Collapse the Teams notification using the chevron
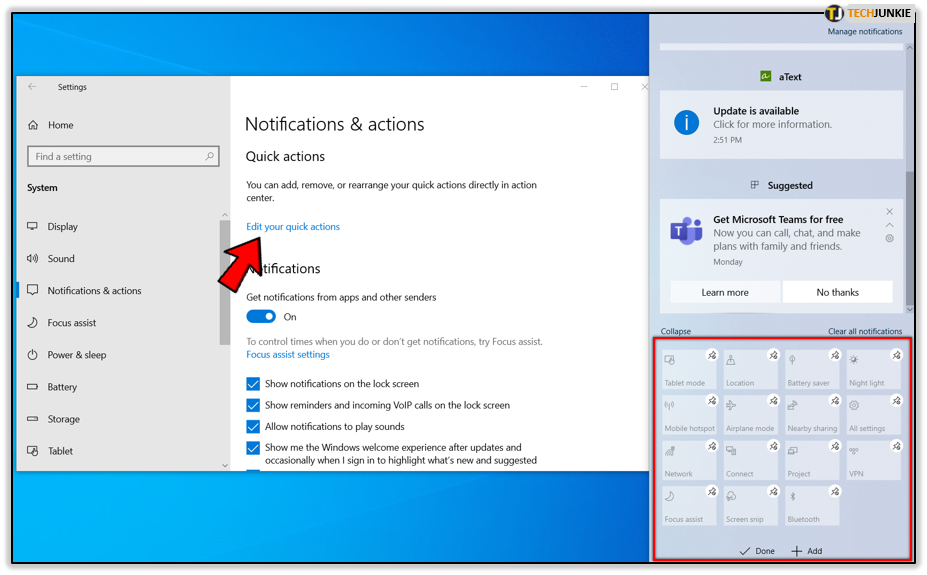Viewport: 927px width, 575px height. 889,225
